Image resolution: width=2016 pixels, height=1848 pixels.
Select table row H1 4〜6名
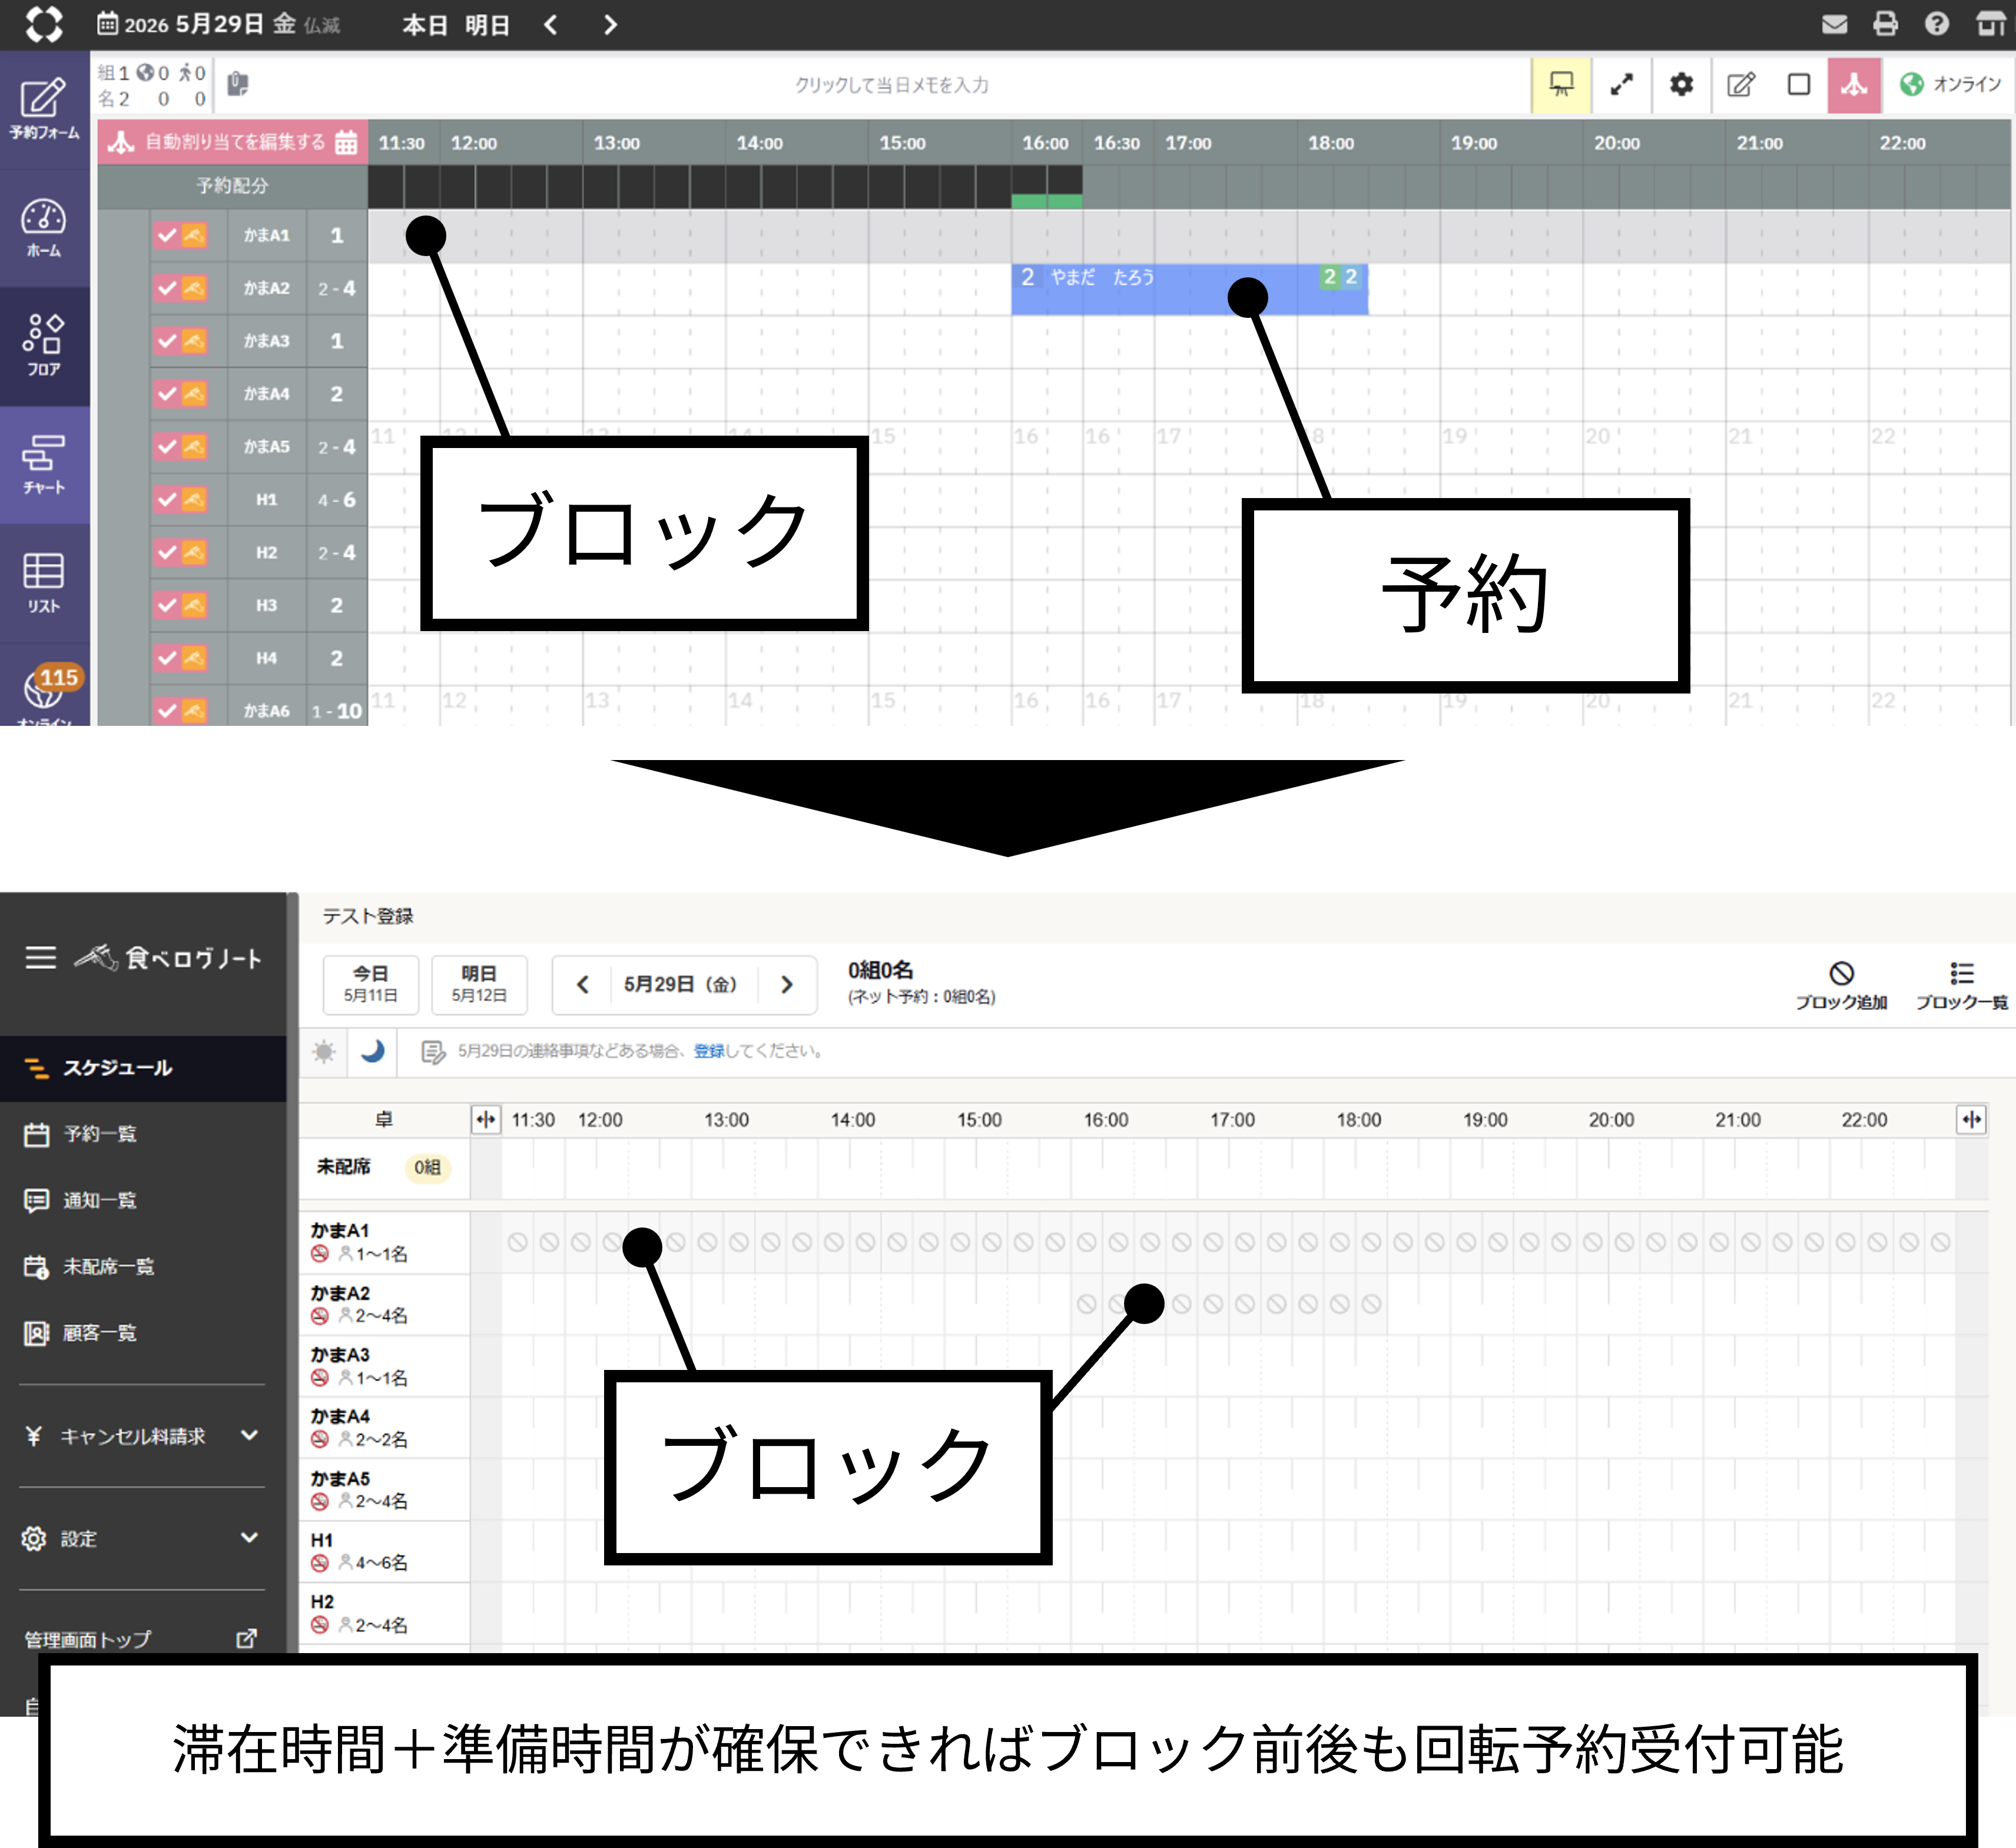tap(385, 1551)
